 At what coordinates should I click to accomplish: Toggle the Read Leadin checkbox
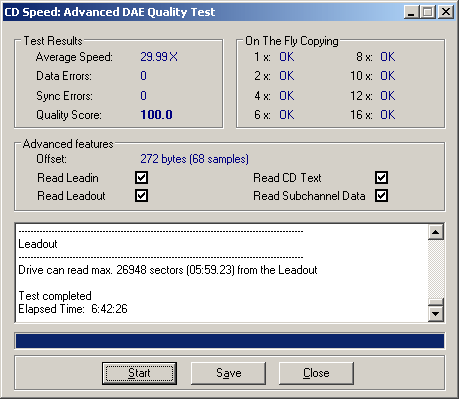pos(141,177)
